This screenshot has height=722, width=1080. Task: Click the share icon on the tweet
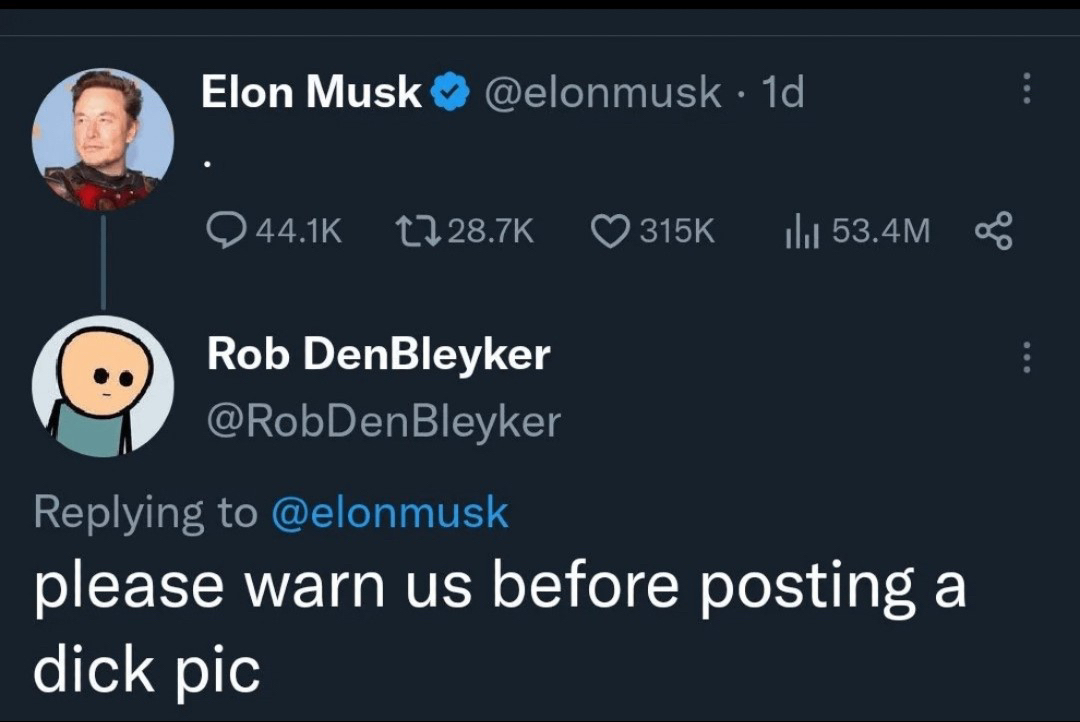click(x=993, y=231)
